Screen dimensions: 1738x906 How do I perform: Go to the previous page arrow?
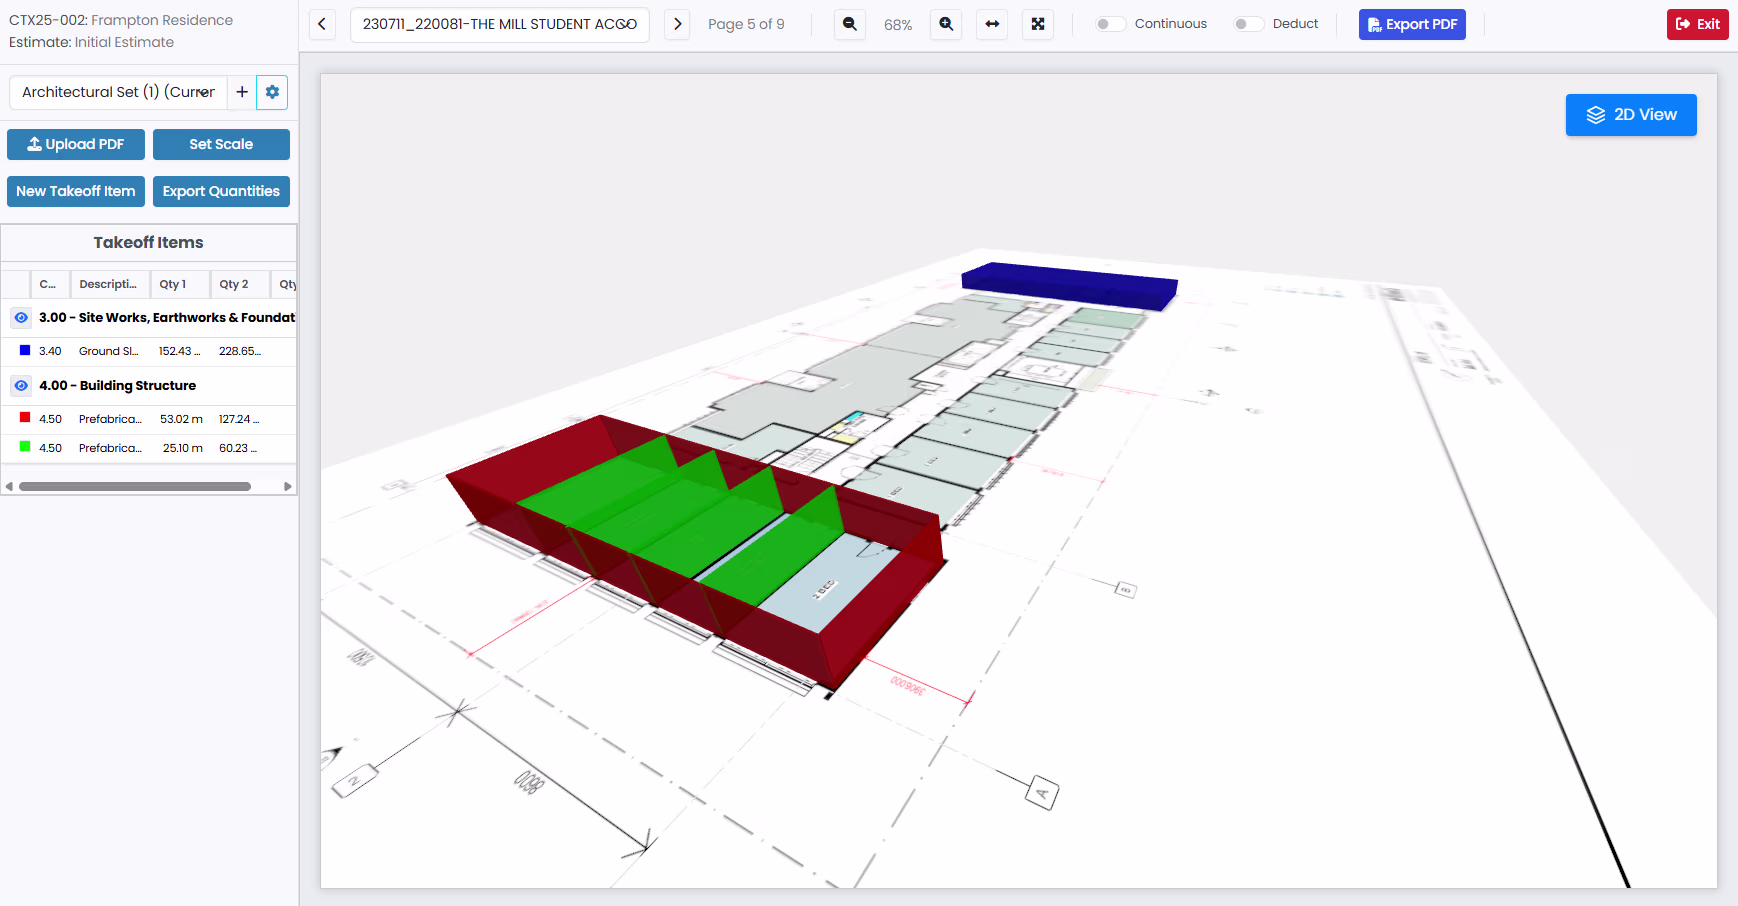(322, 24)
